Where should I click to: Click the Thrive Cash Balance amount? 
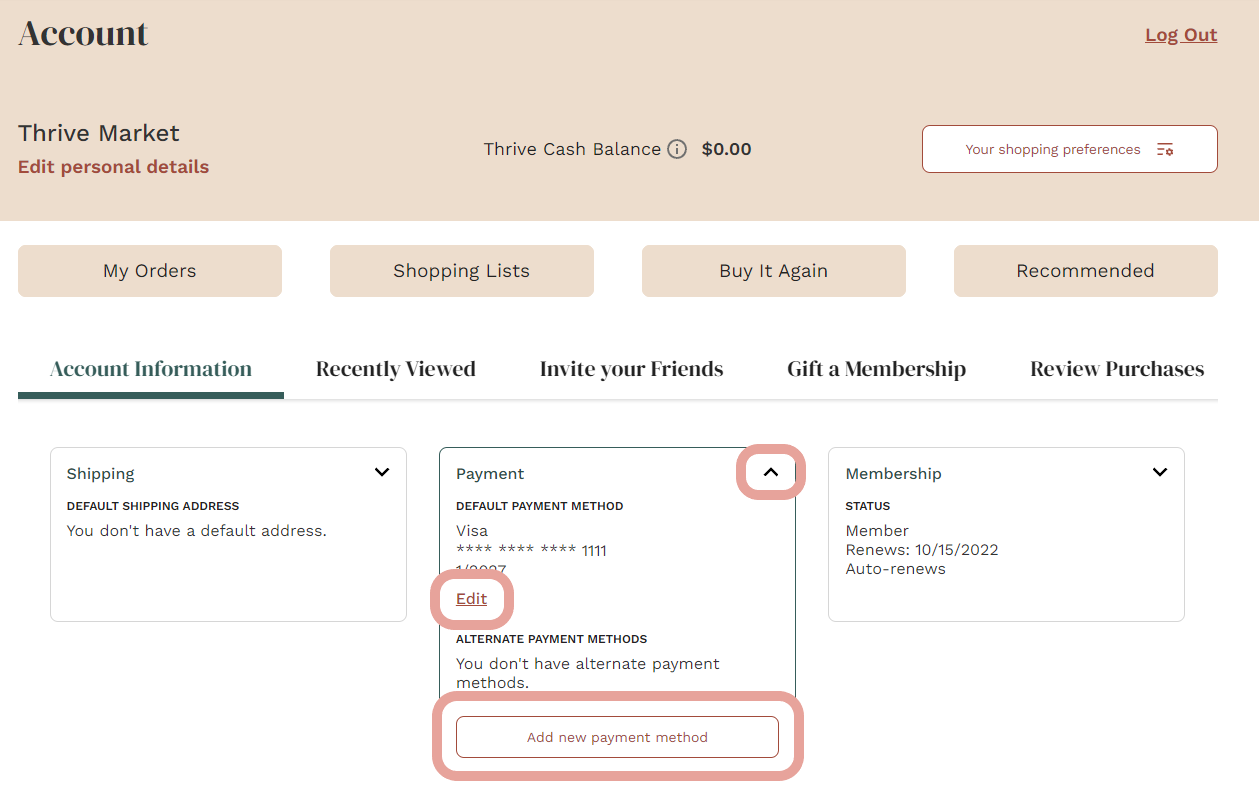pos(726,148)
